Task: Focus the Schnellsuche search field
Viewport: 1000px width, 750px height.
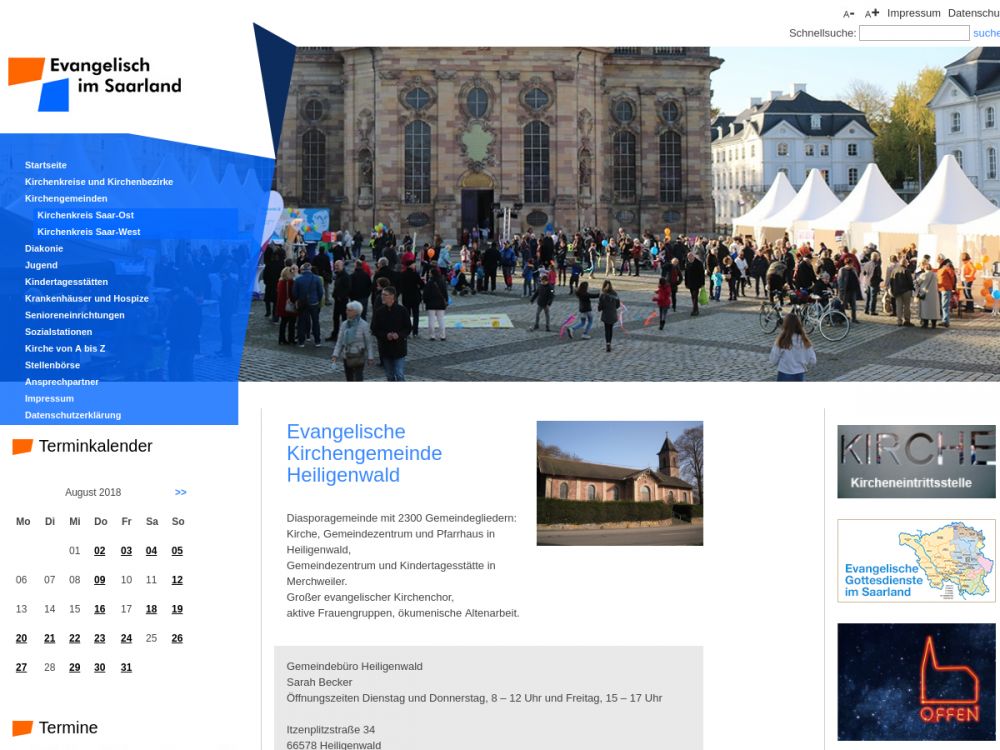Action: click(x=913, y=33)
